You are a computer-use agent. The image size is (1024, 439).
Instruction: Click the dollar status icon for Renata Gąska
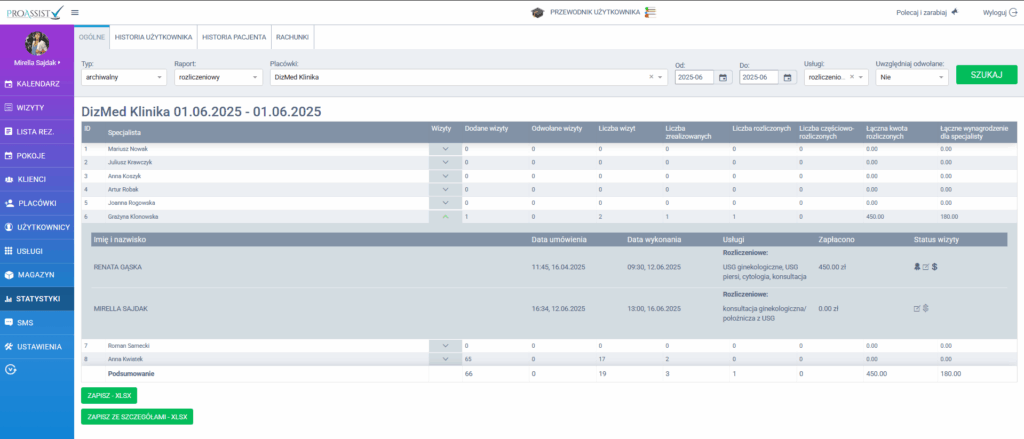click(x=934, y=267)
